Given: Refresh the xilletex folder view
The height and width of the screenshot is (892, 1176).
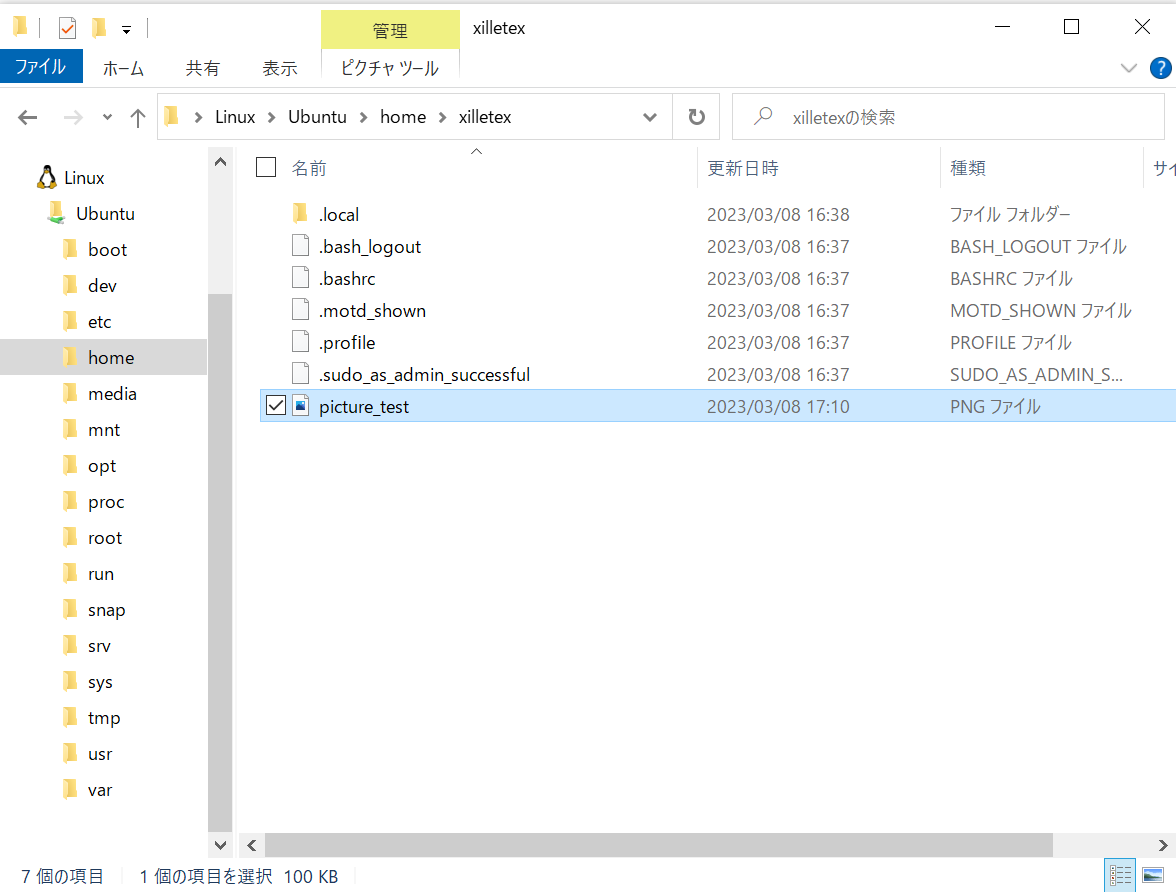Looking at the screenshot, I should [695, 117].
